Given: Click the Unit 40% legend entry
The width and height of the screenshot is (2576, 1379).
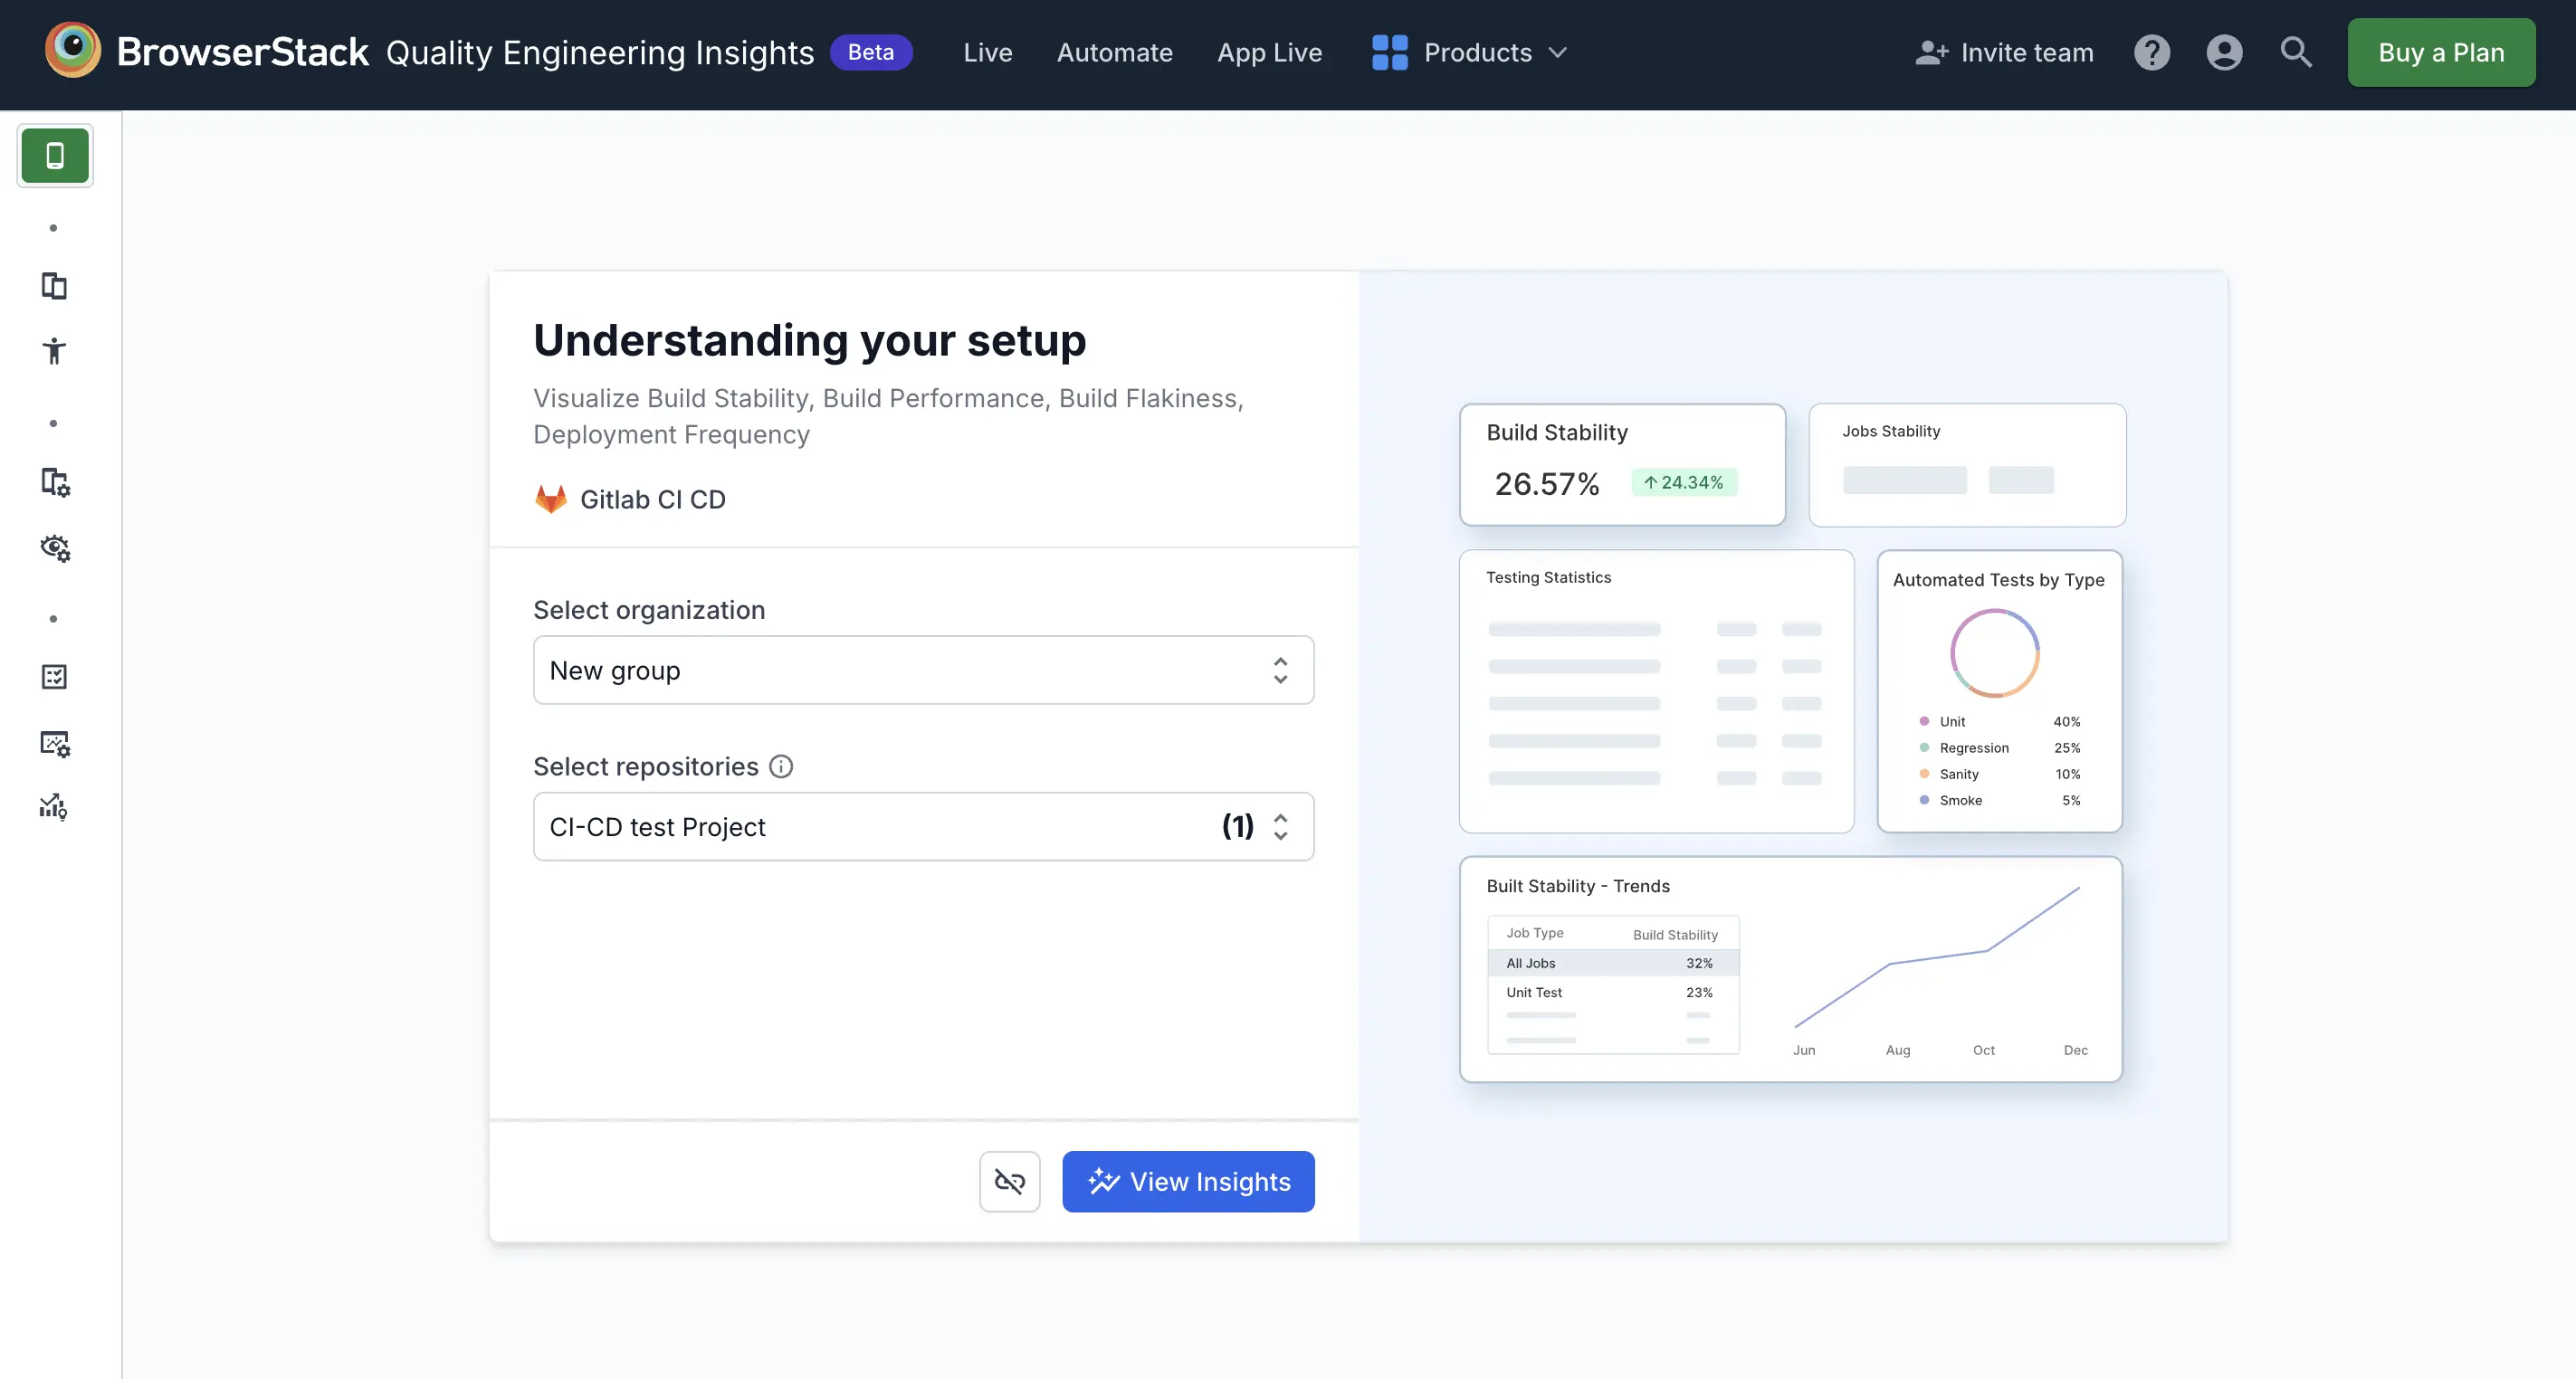Looking at the screenshot, I should click(x=1999, y=722).
